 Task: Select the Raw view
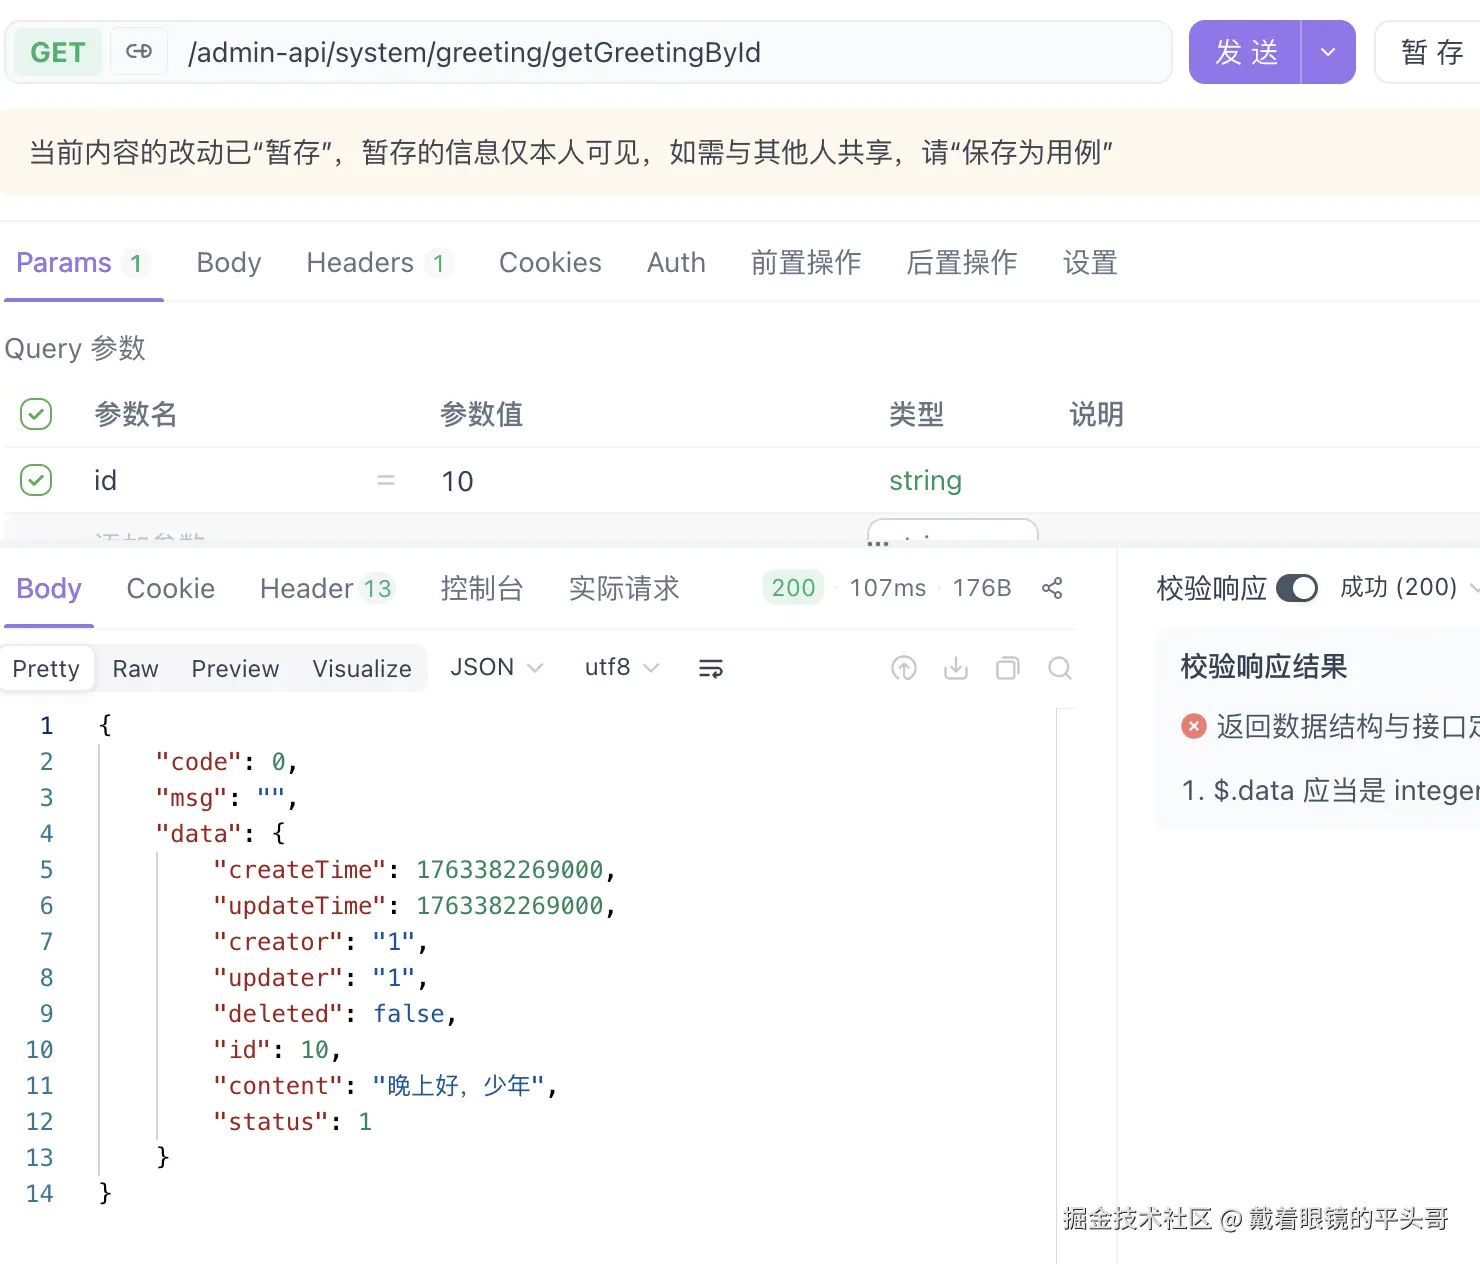coord(135,668)
